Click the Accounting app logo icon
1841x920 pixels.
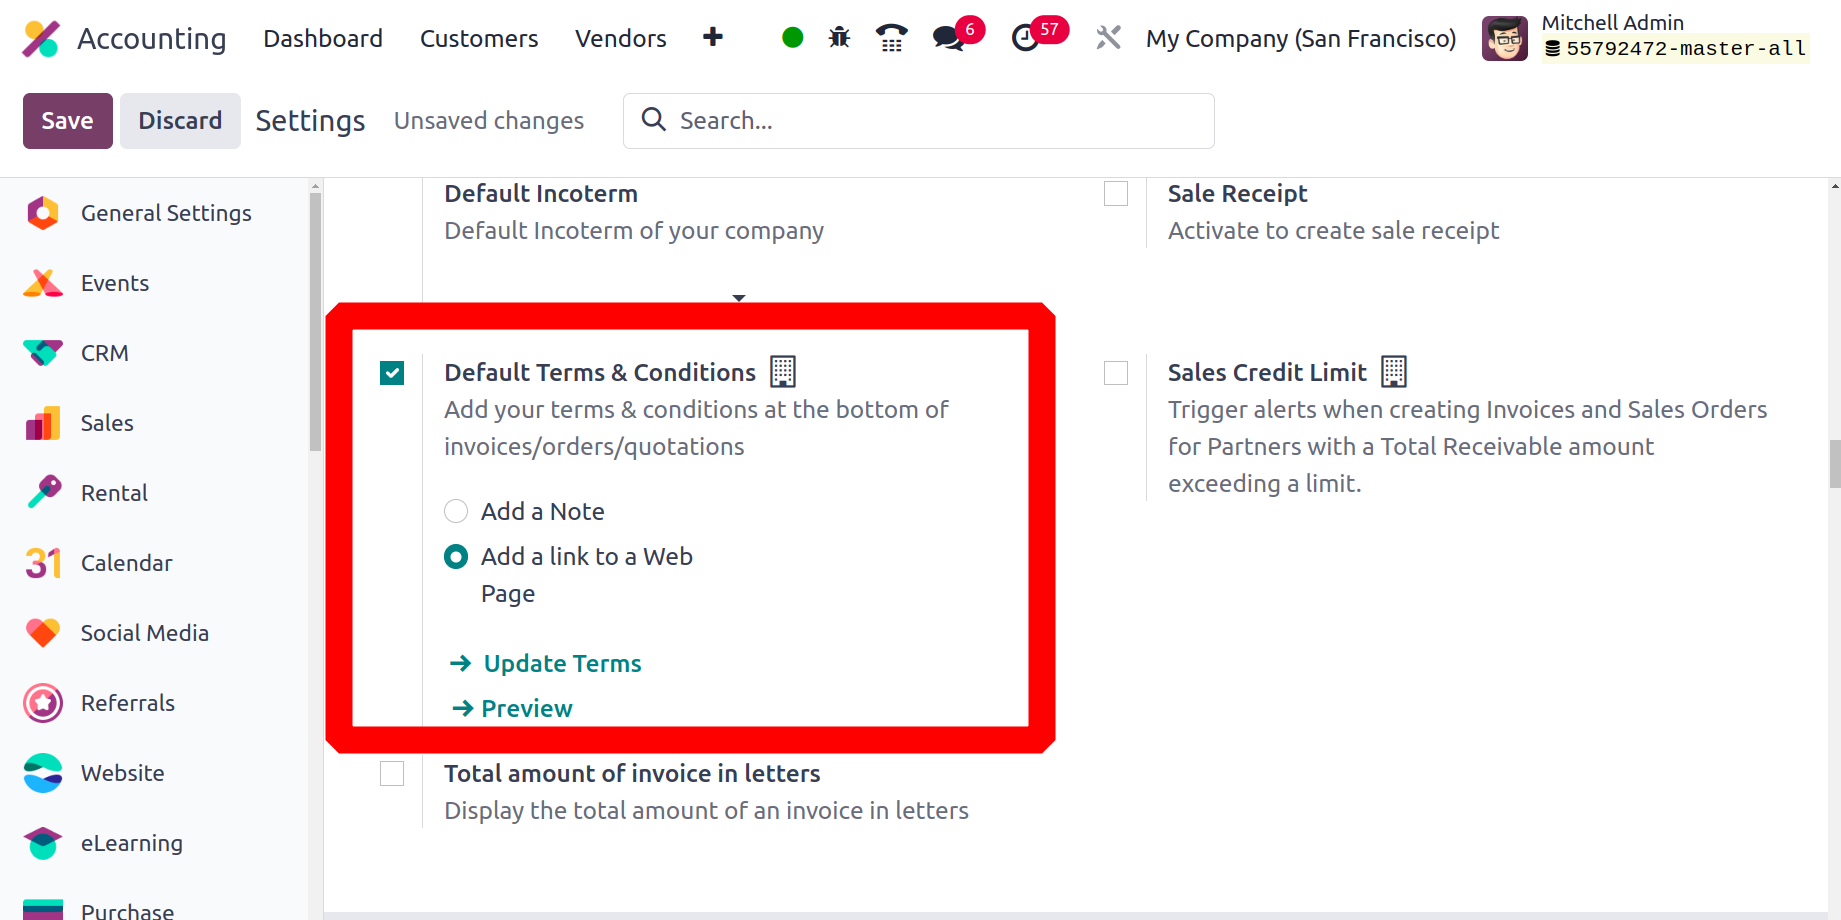coord(41,38)
